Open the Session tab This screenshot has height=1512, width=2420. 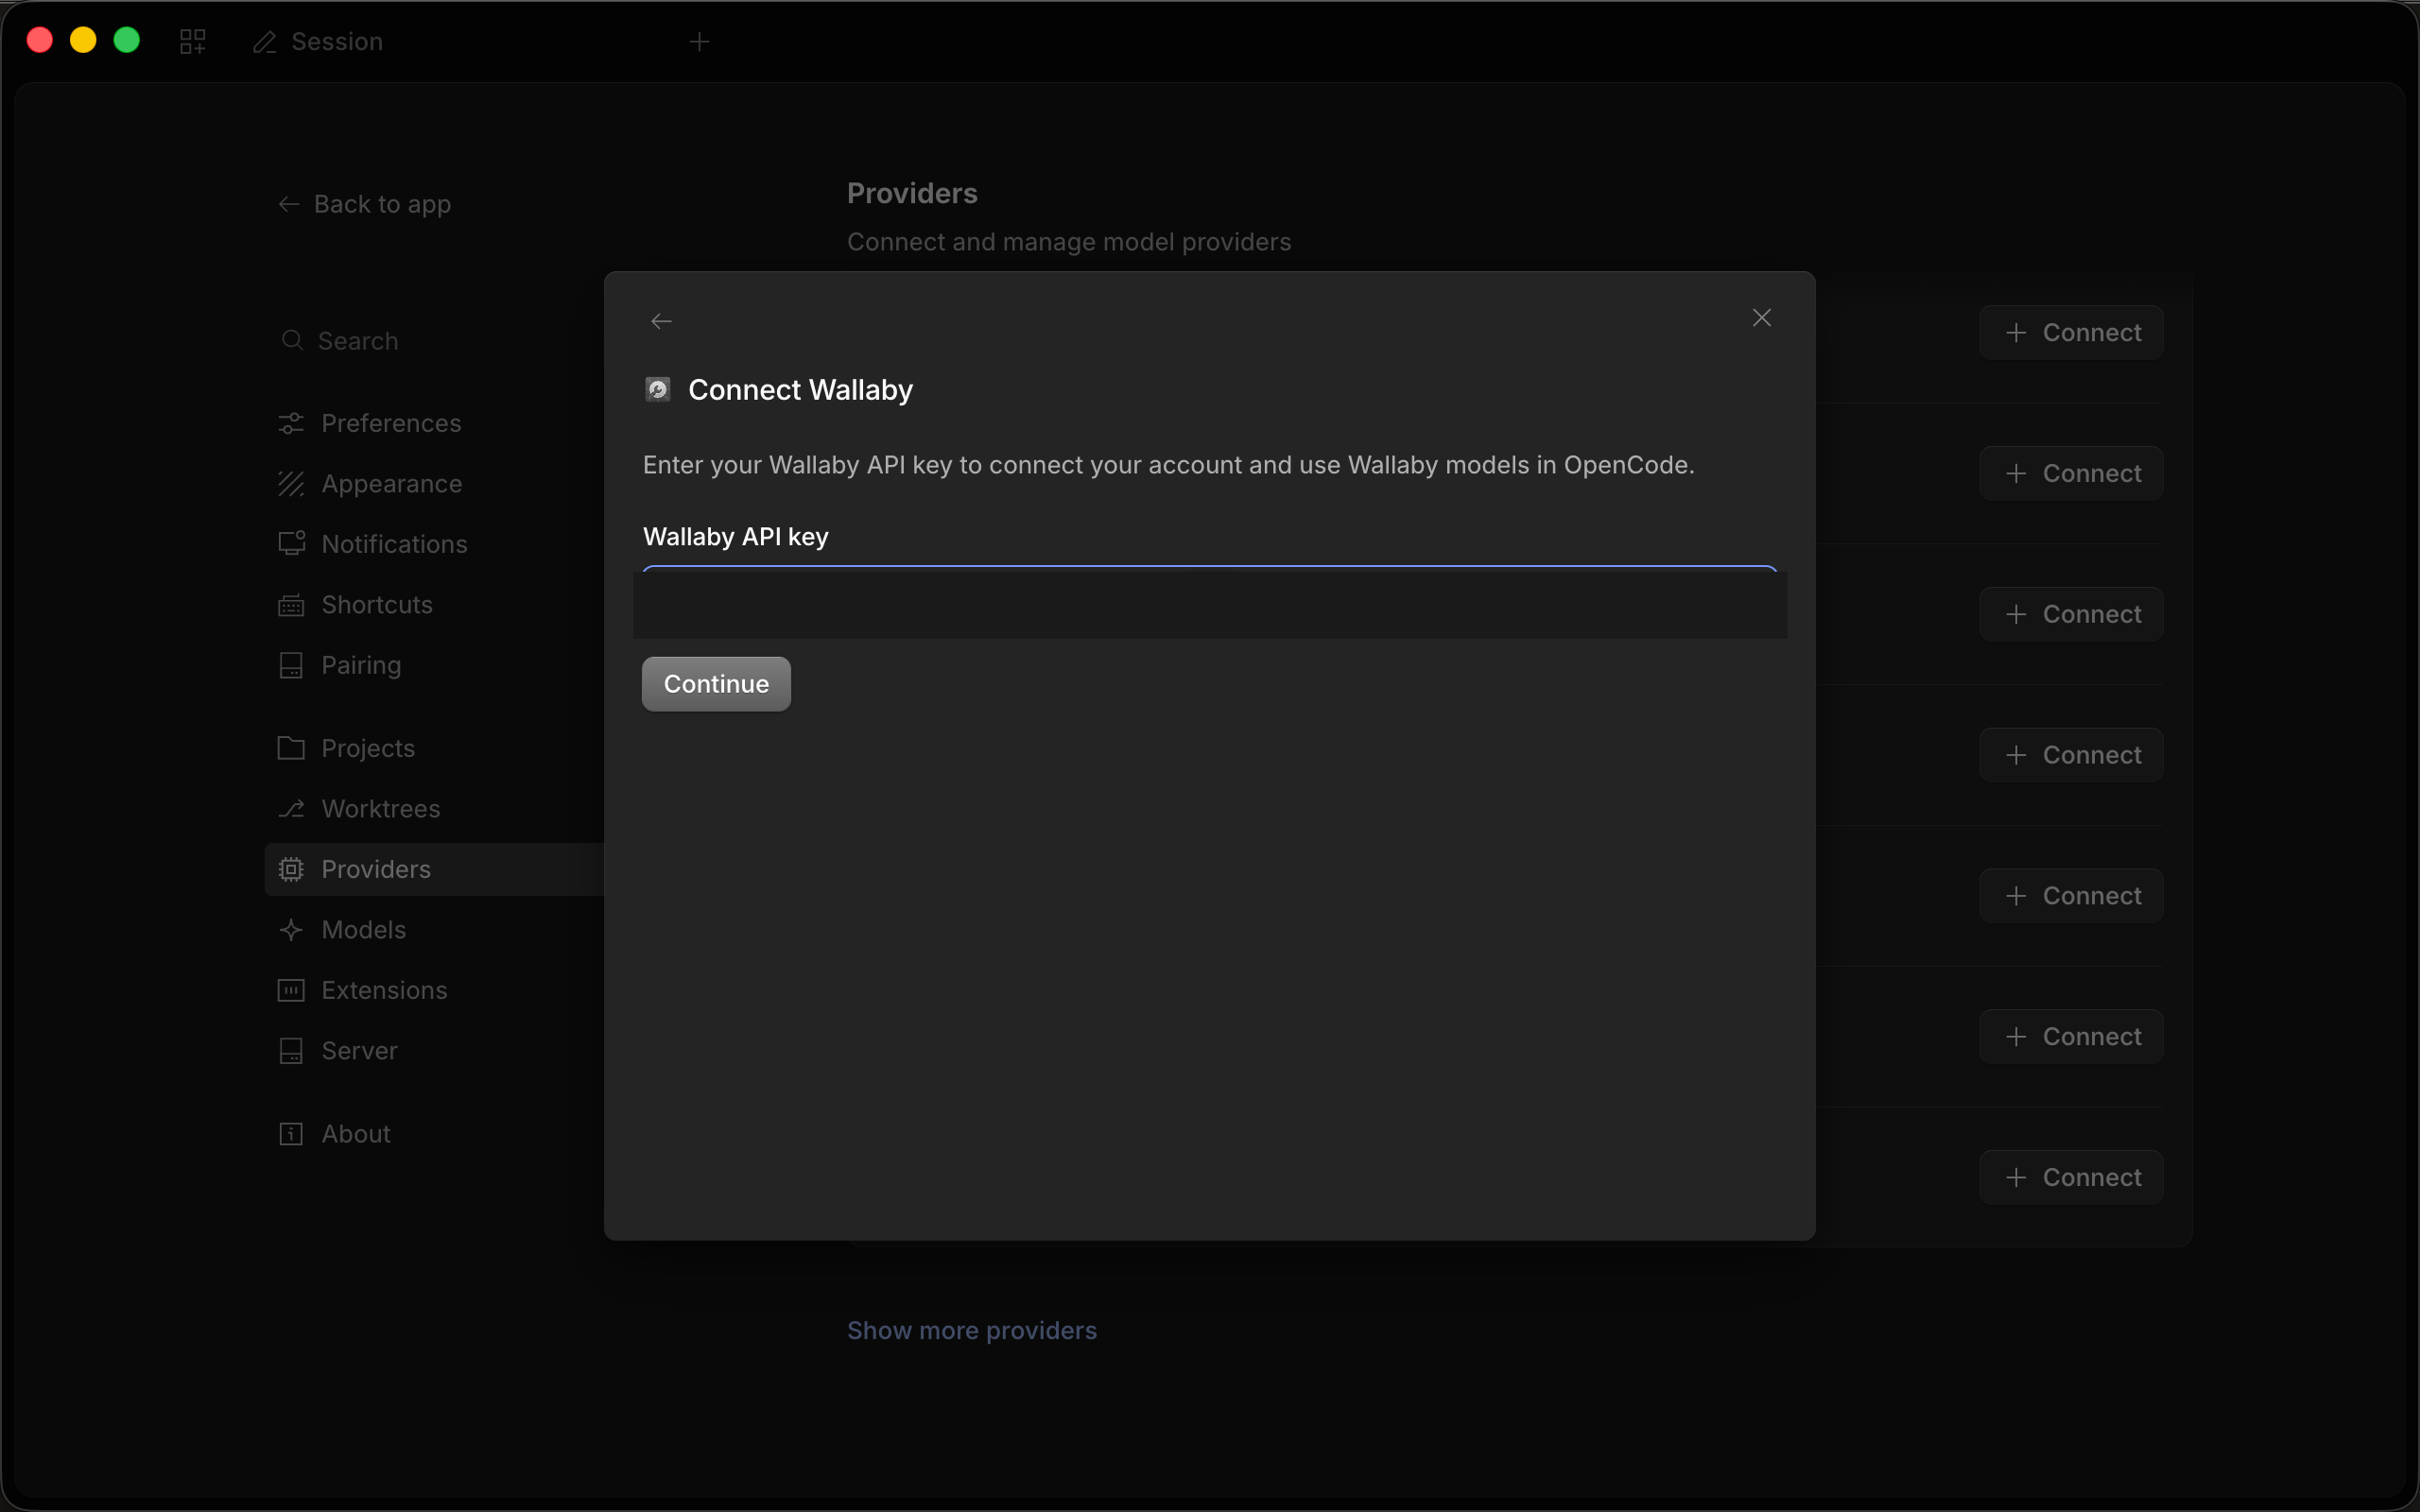pos(319,41)
